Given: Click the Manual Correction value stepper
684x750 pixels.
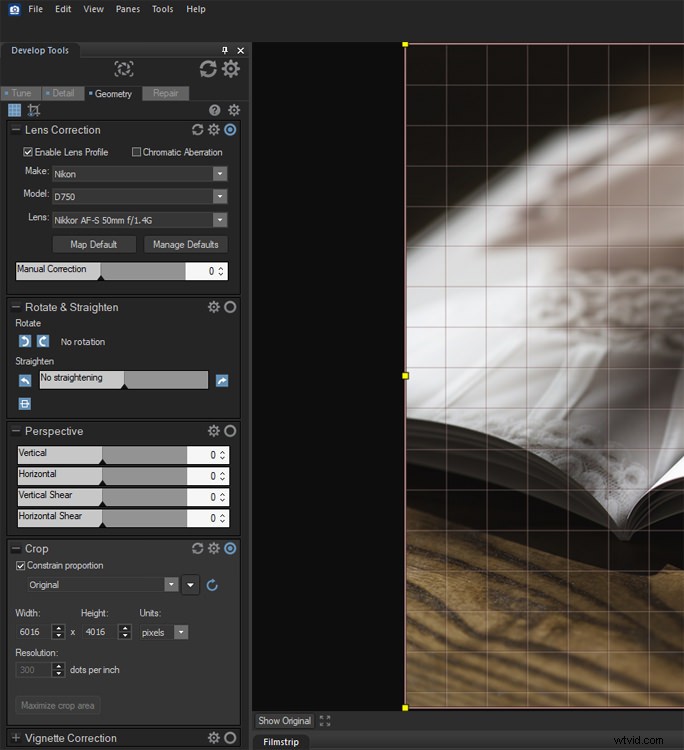Looking at the screenshot, I should tap(221, 271).
